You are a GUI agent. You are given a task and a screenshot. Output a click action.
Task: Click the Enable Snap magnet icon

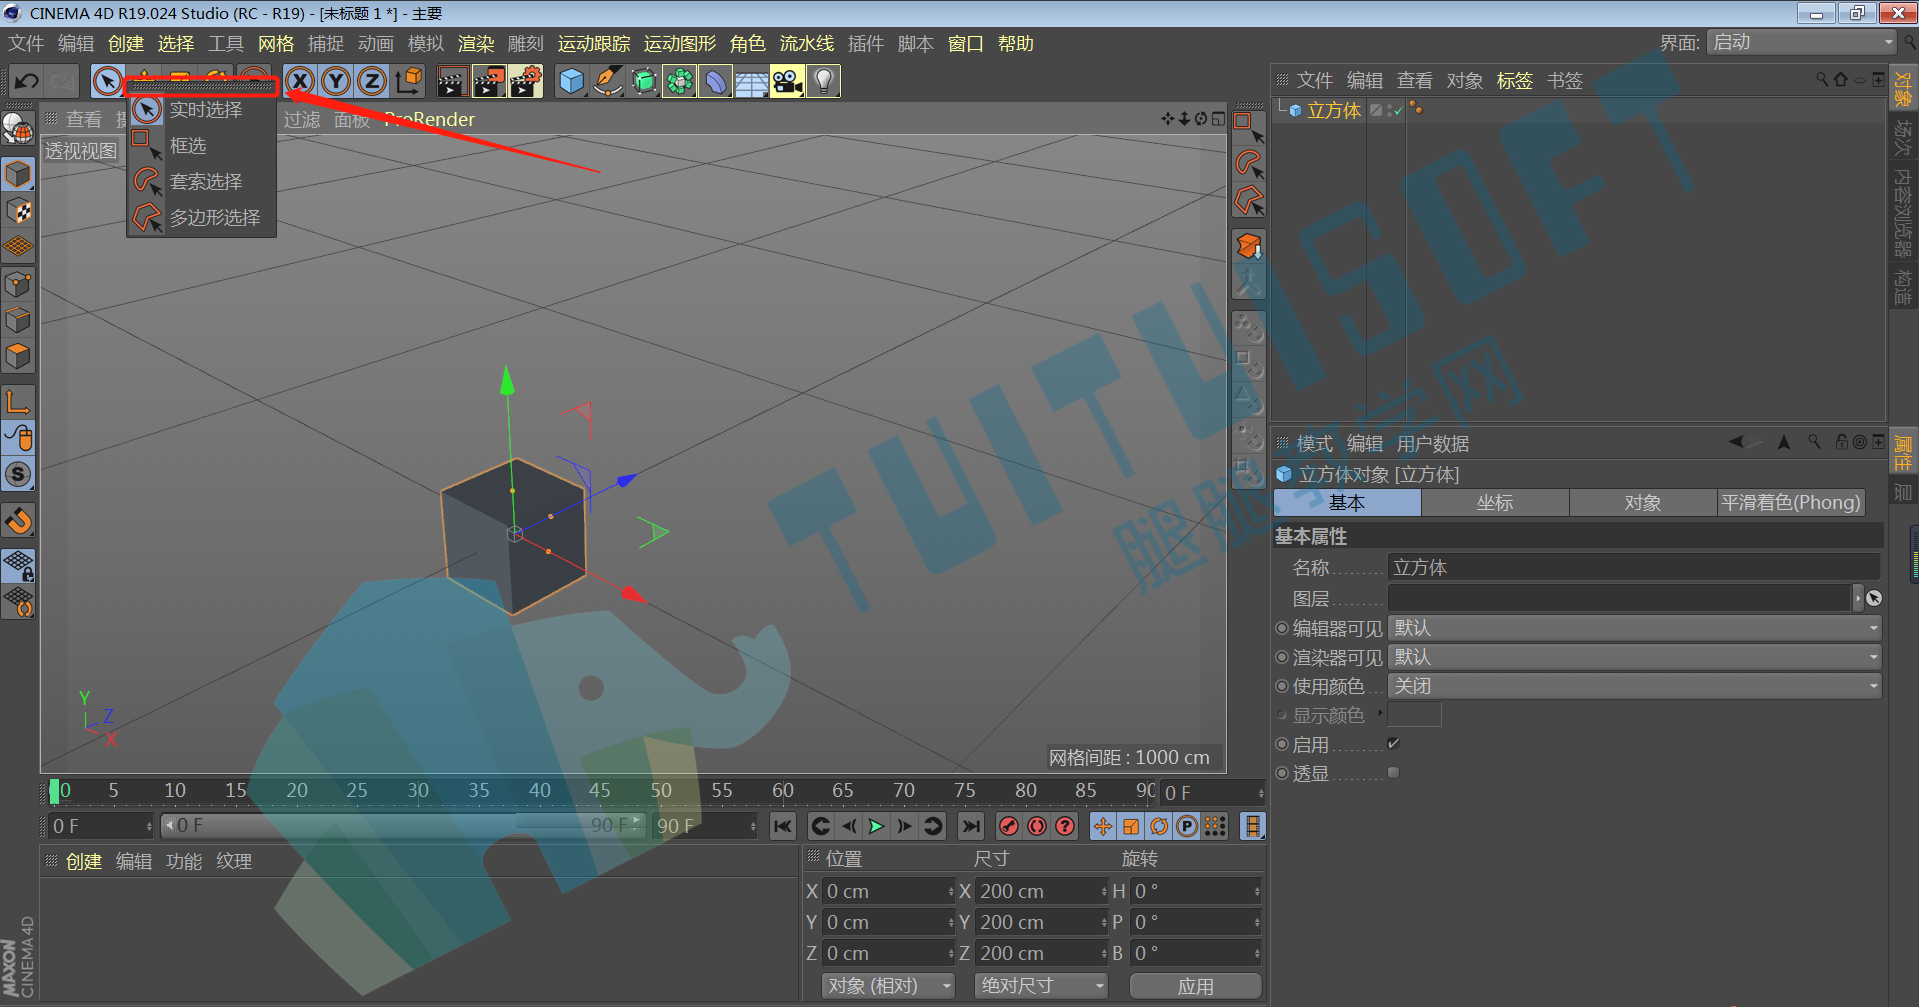(x=19, y=521)
